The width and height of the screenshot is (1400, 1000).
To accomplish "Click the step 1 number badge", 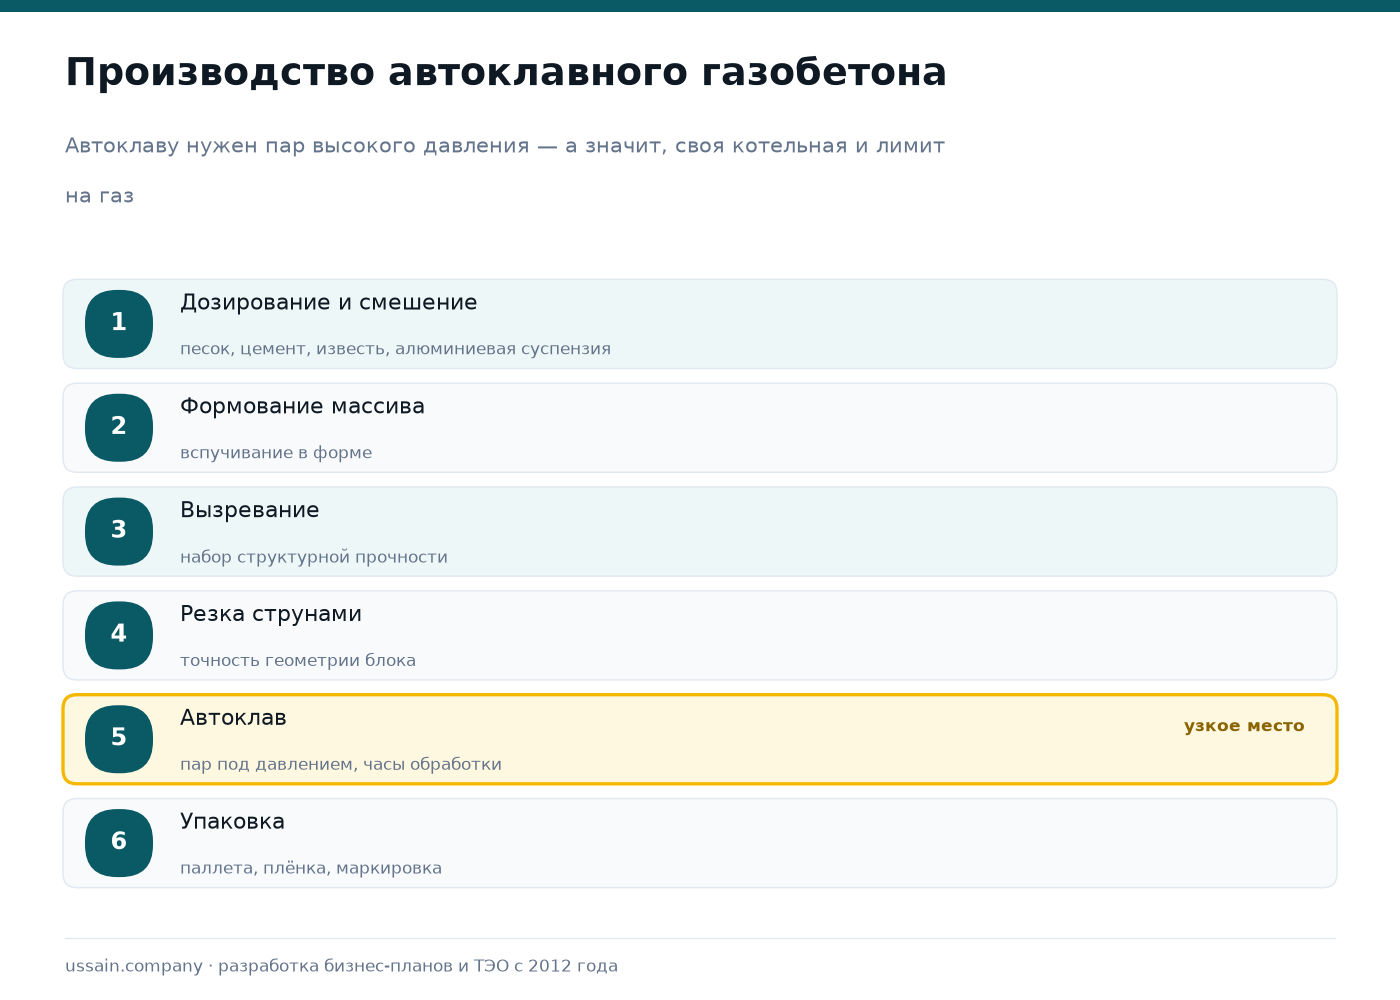I will (x=119, y=324).
